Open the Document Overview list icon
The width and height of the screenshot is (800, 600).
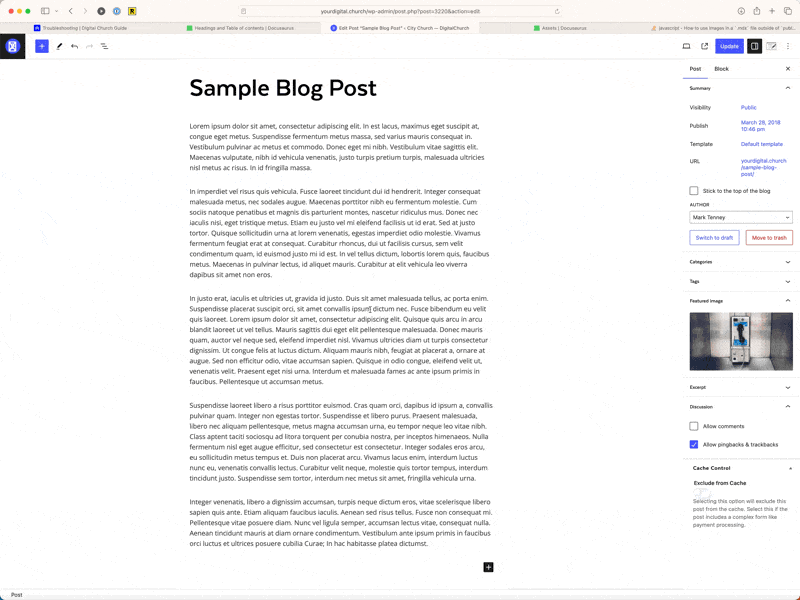[x=104, y=46]
